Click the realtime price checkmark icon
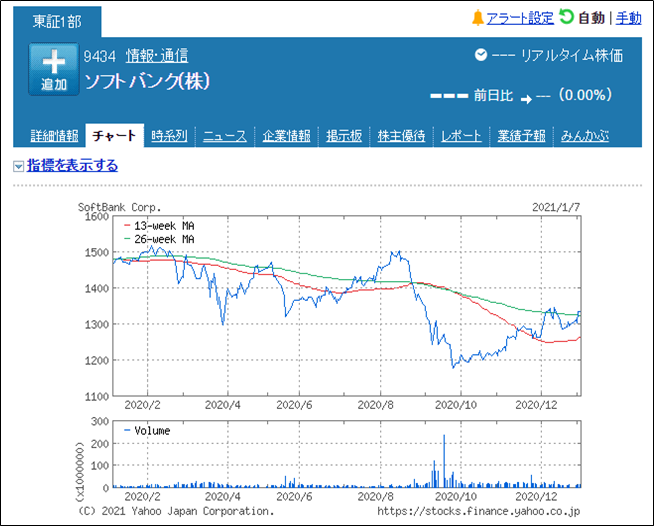 point(481,55)
